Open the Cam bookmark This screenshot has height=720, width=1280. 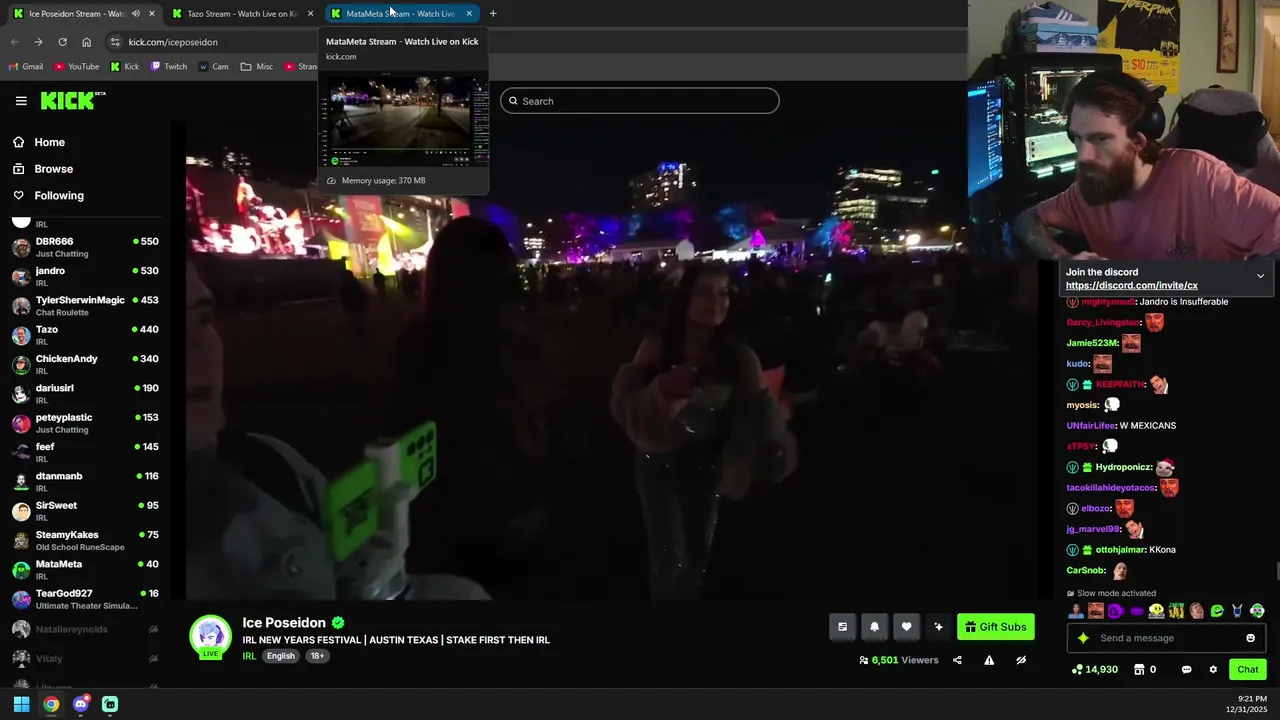click(213, 67)
